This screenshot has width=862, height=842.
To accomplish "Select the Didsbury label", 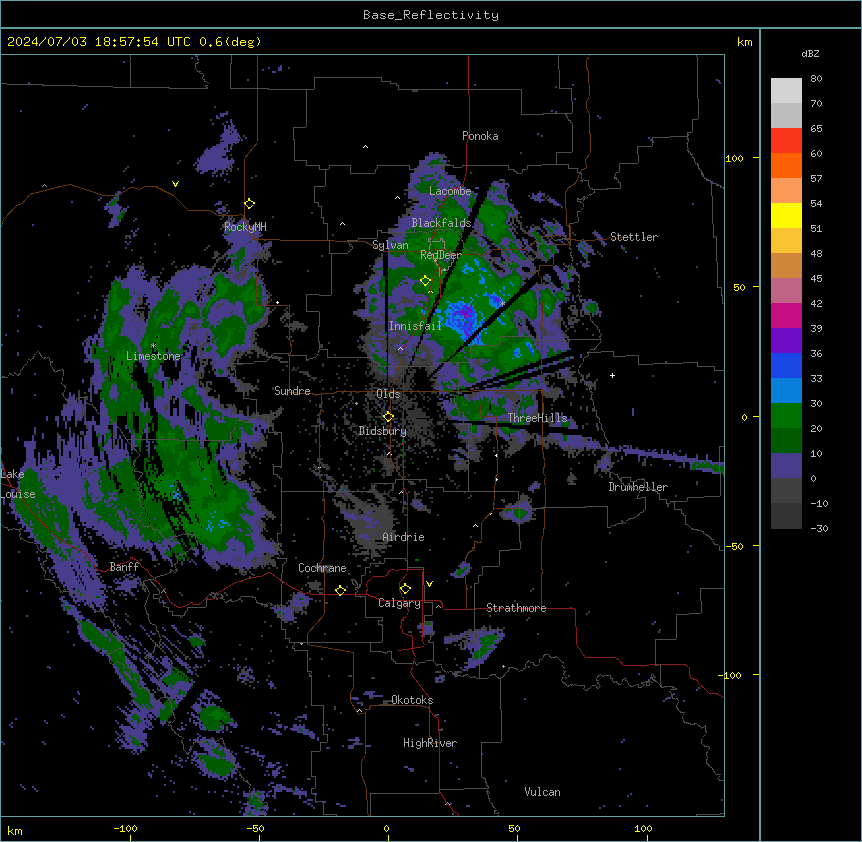I will pos(382,431).
